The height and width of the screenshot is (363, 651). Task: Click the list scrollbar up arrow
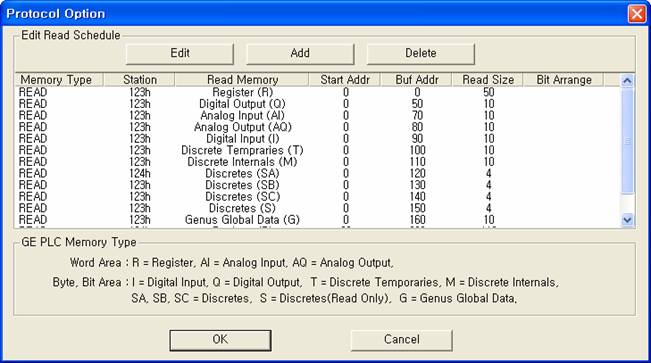627,80
